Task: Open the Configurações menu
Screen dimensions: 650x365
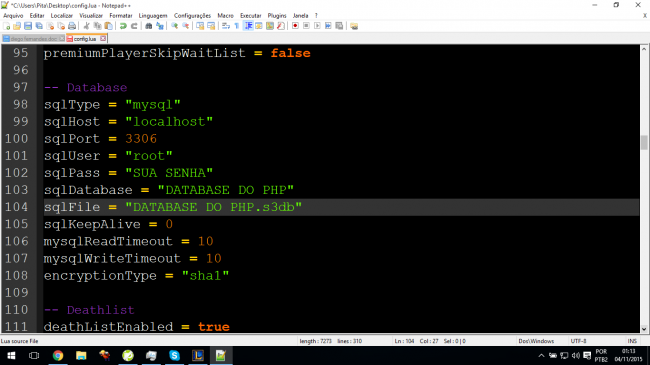Action: point(192,16)
